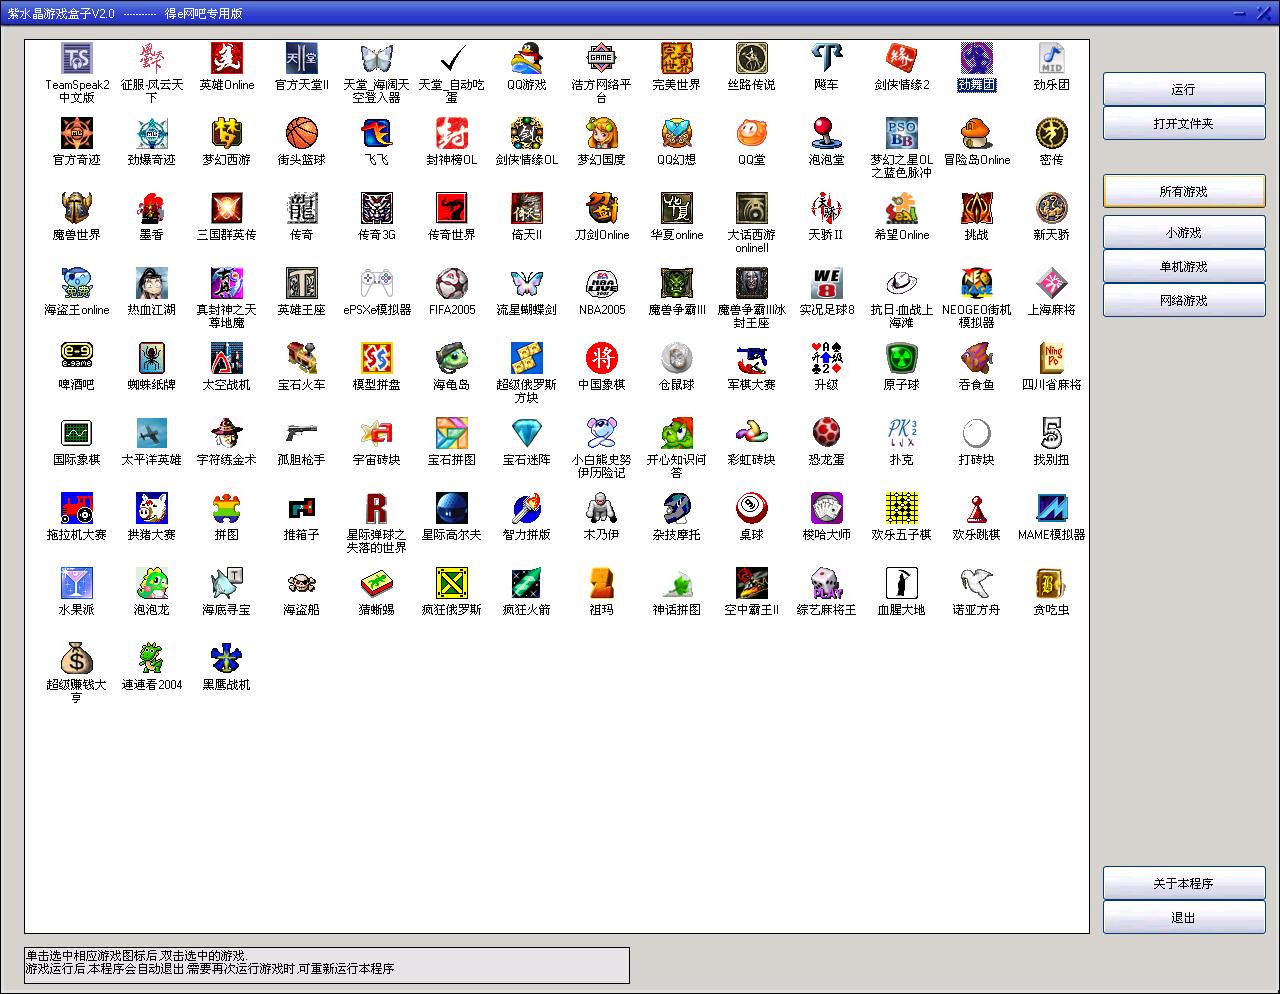The image size is (1280, 994).
Task: Select the 孤胆枪手 gun icon
Action: [302, 433]
